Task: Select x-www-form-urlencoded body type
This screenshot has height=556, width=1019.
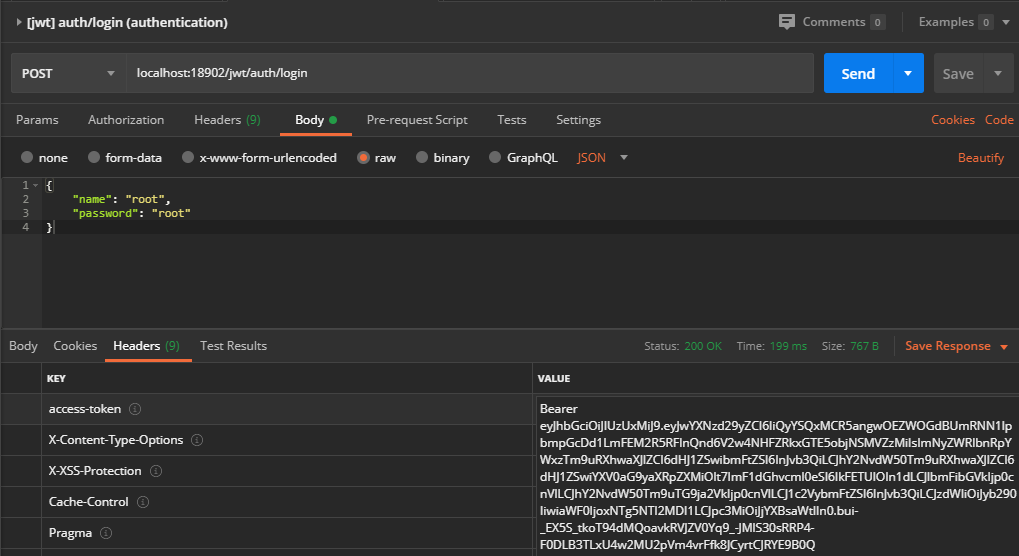Action: pos(188,157)
